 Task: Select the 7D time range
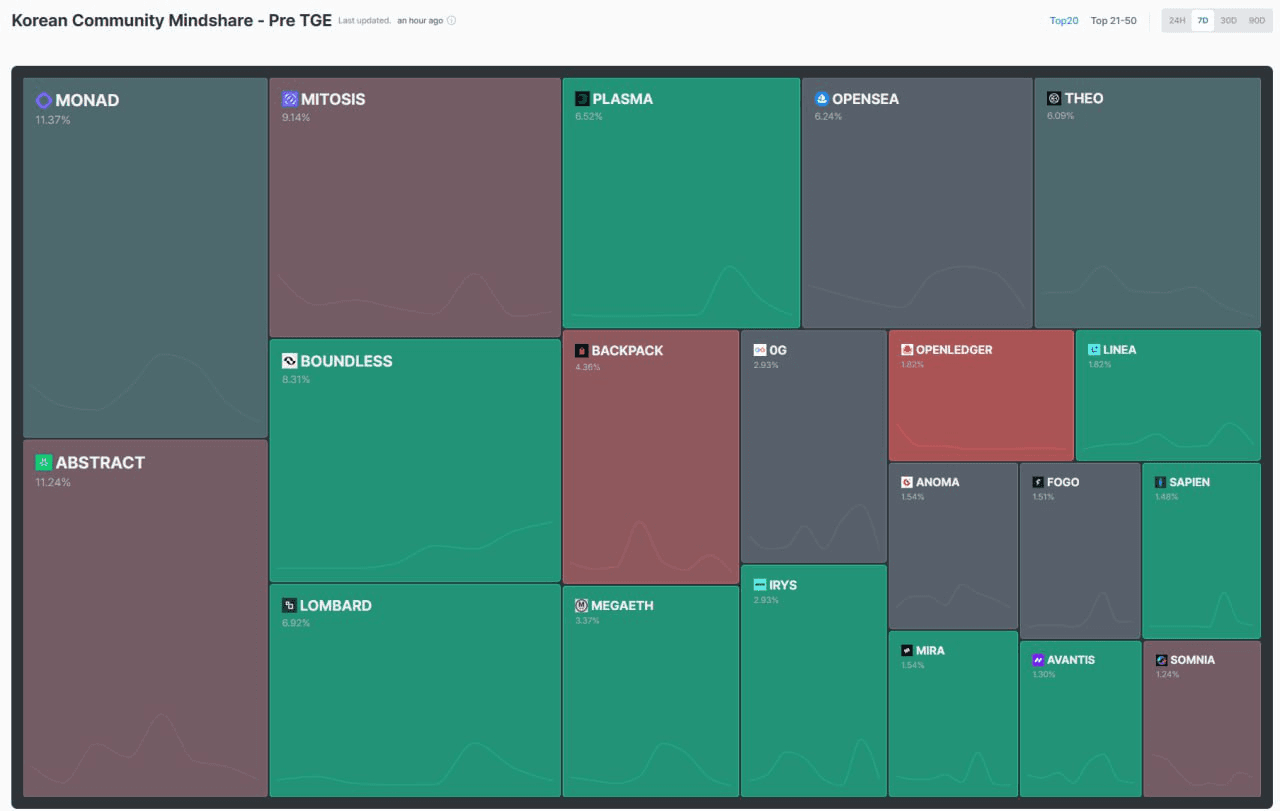tap(1203, 21)
